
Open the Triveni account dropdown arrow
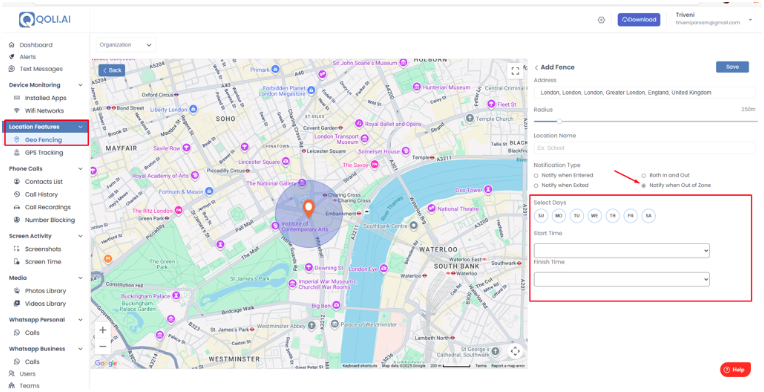(751, 20)
